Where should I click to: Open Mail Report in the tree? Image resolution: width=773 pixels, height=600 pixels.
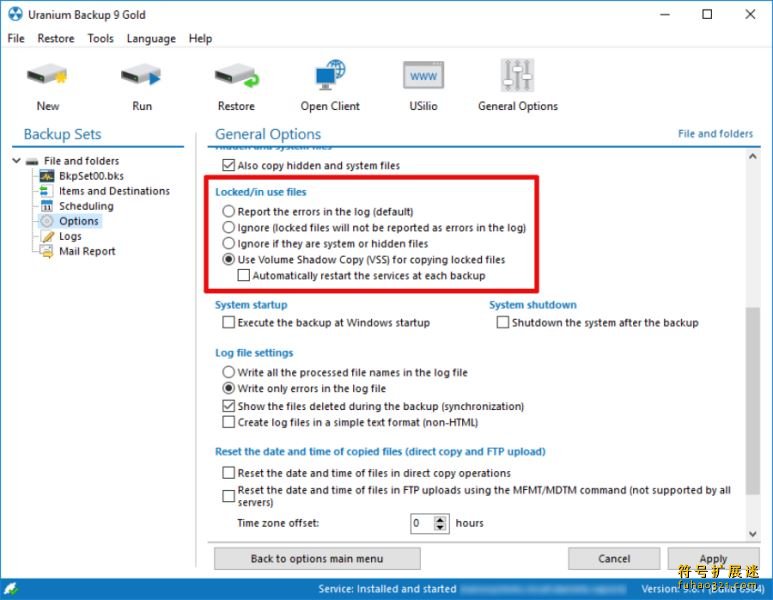coord(87,251)
